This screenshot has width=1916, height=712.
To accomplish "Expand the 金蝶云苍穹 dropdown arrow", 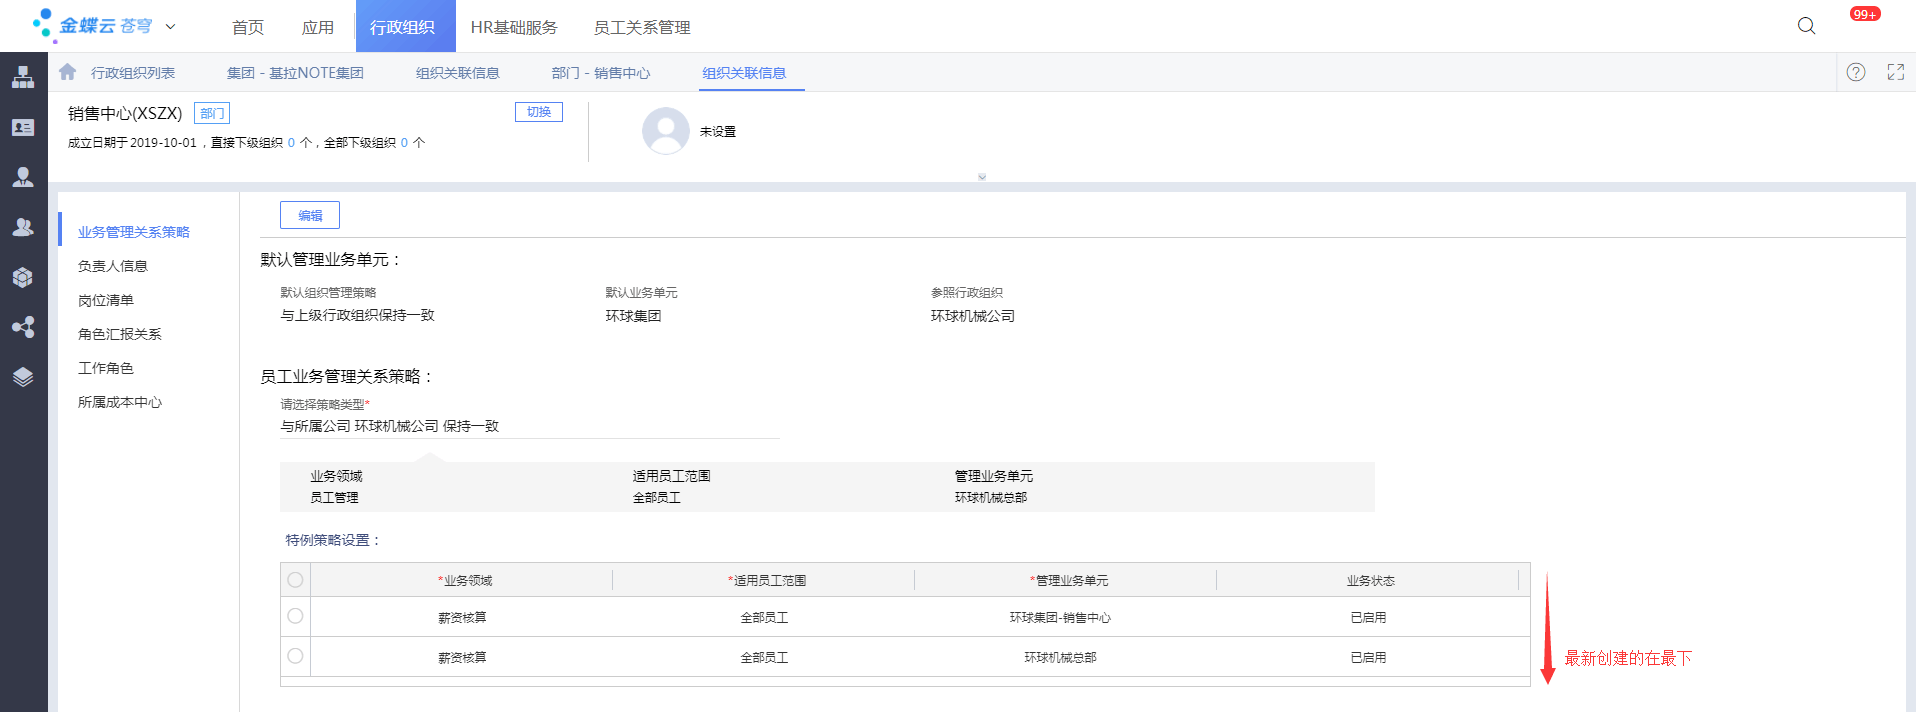I will click(x=170, y=27).
